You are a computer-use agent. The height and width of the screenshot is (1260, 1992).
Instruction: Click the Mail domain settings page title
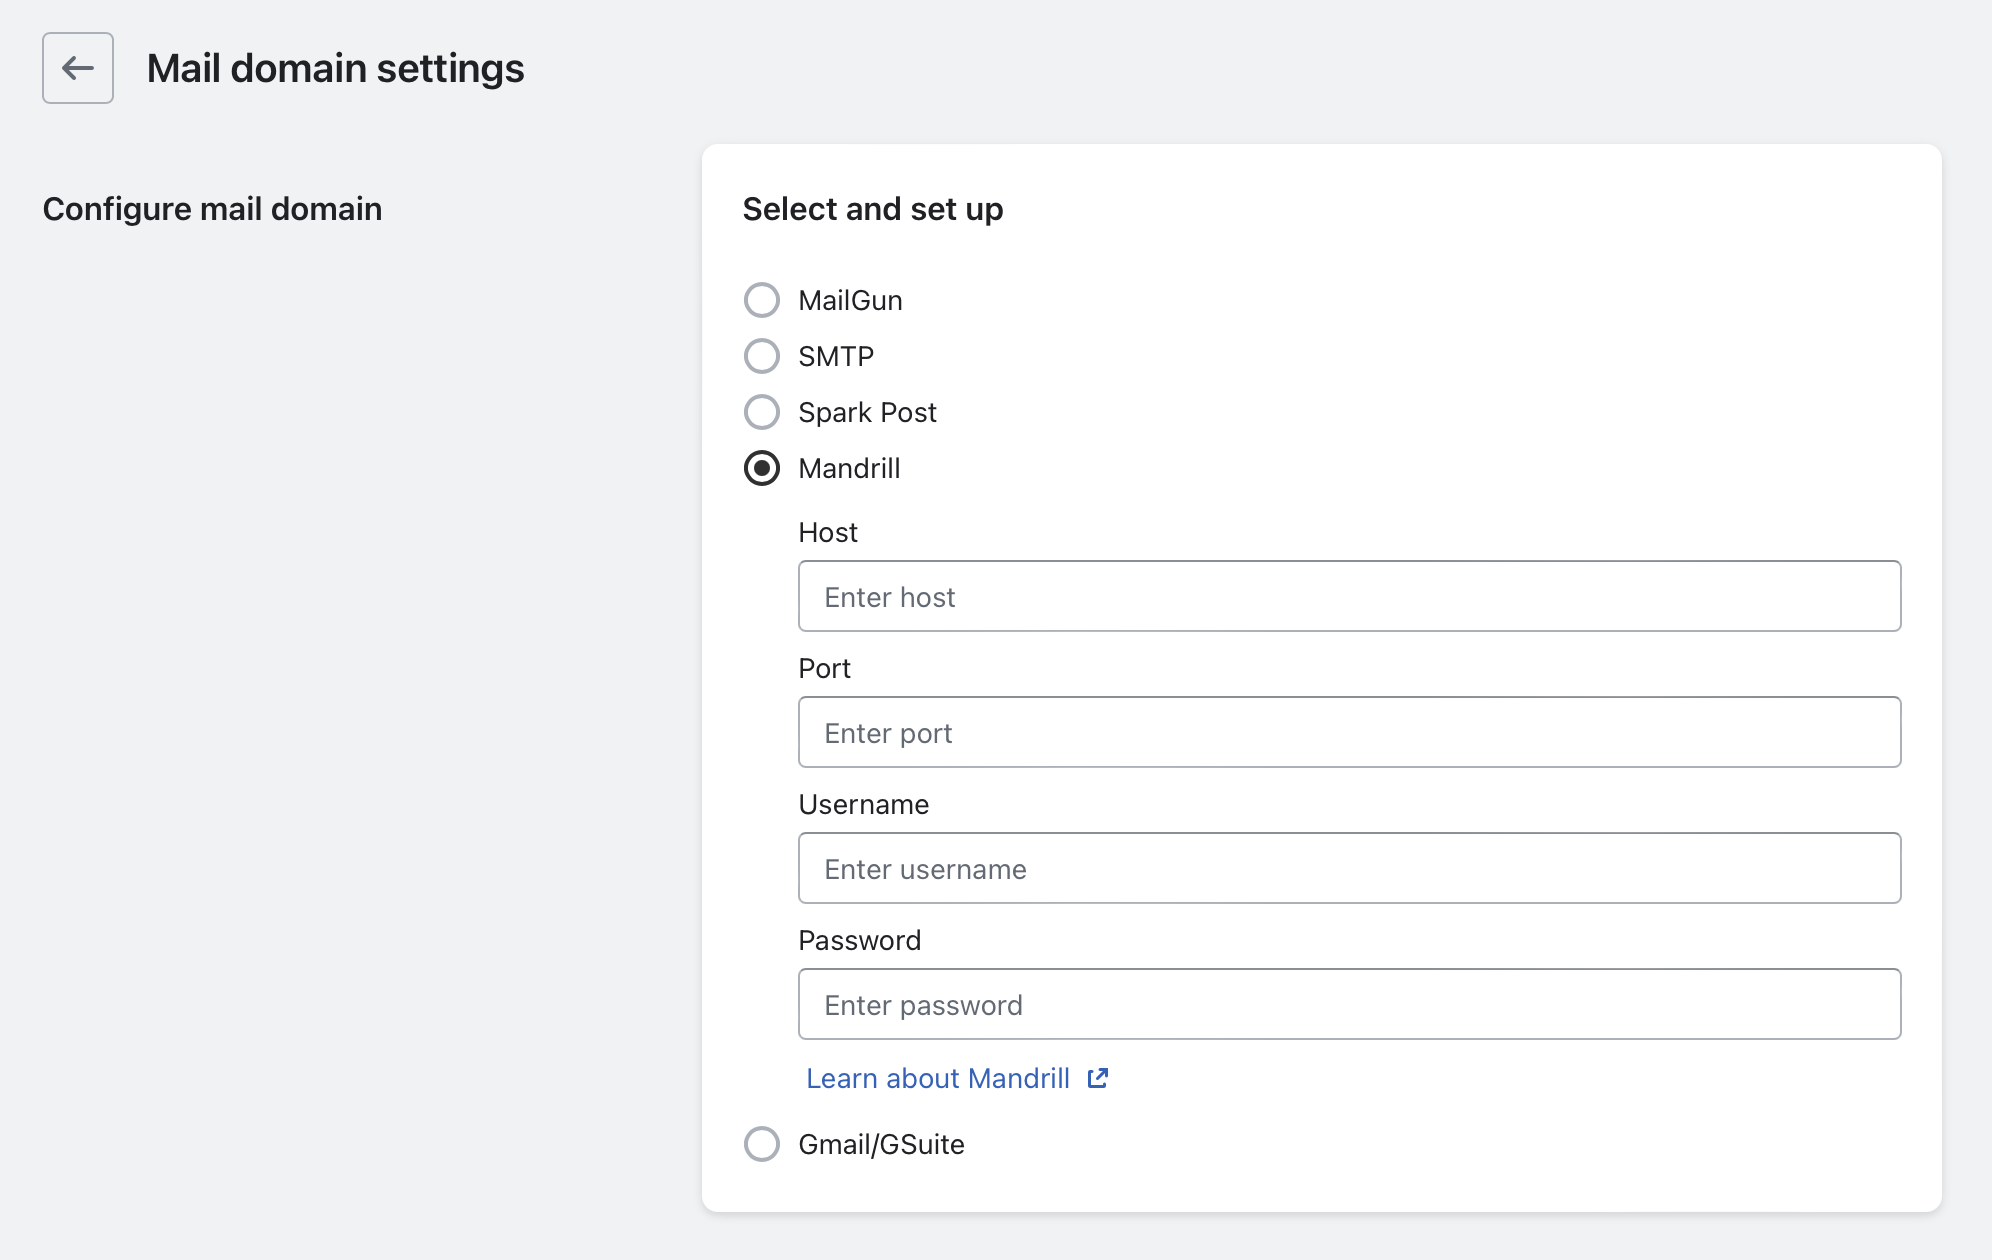[x=335, y=68]
